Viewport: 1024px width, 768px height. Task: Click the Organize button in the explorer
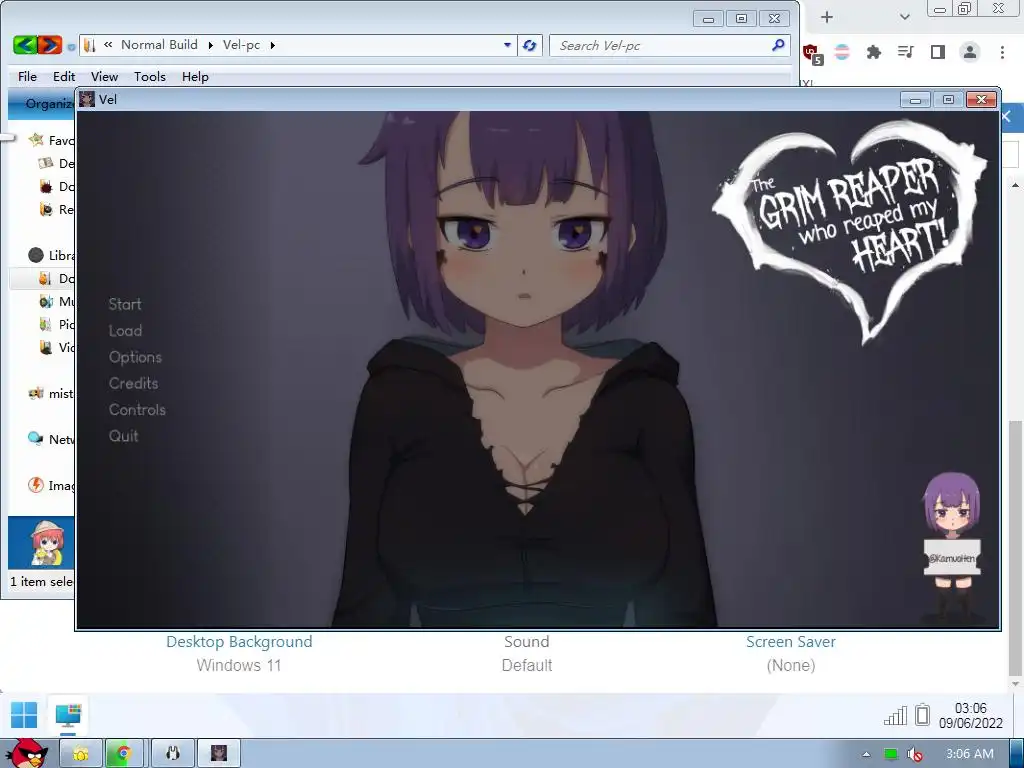pos(48,103)
